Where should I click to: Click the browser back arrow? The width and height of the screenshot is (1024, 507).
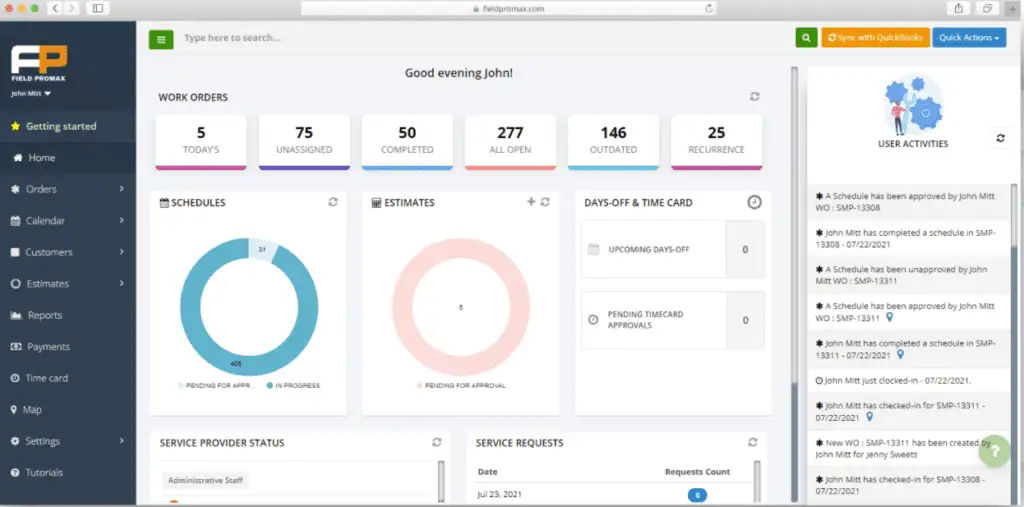55,8
